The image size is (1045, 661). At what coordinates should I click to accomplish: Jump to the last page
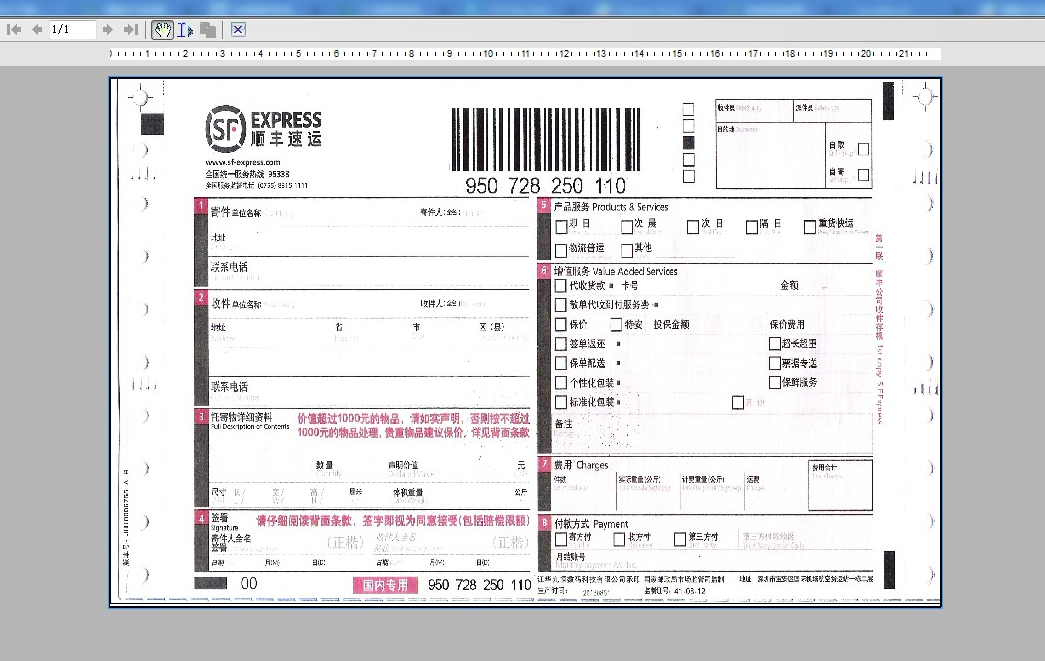(131, 29)
